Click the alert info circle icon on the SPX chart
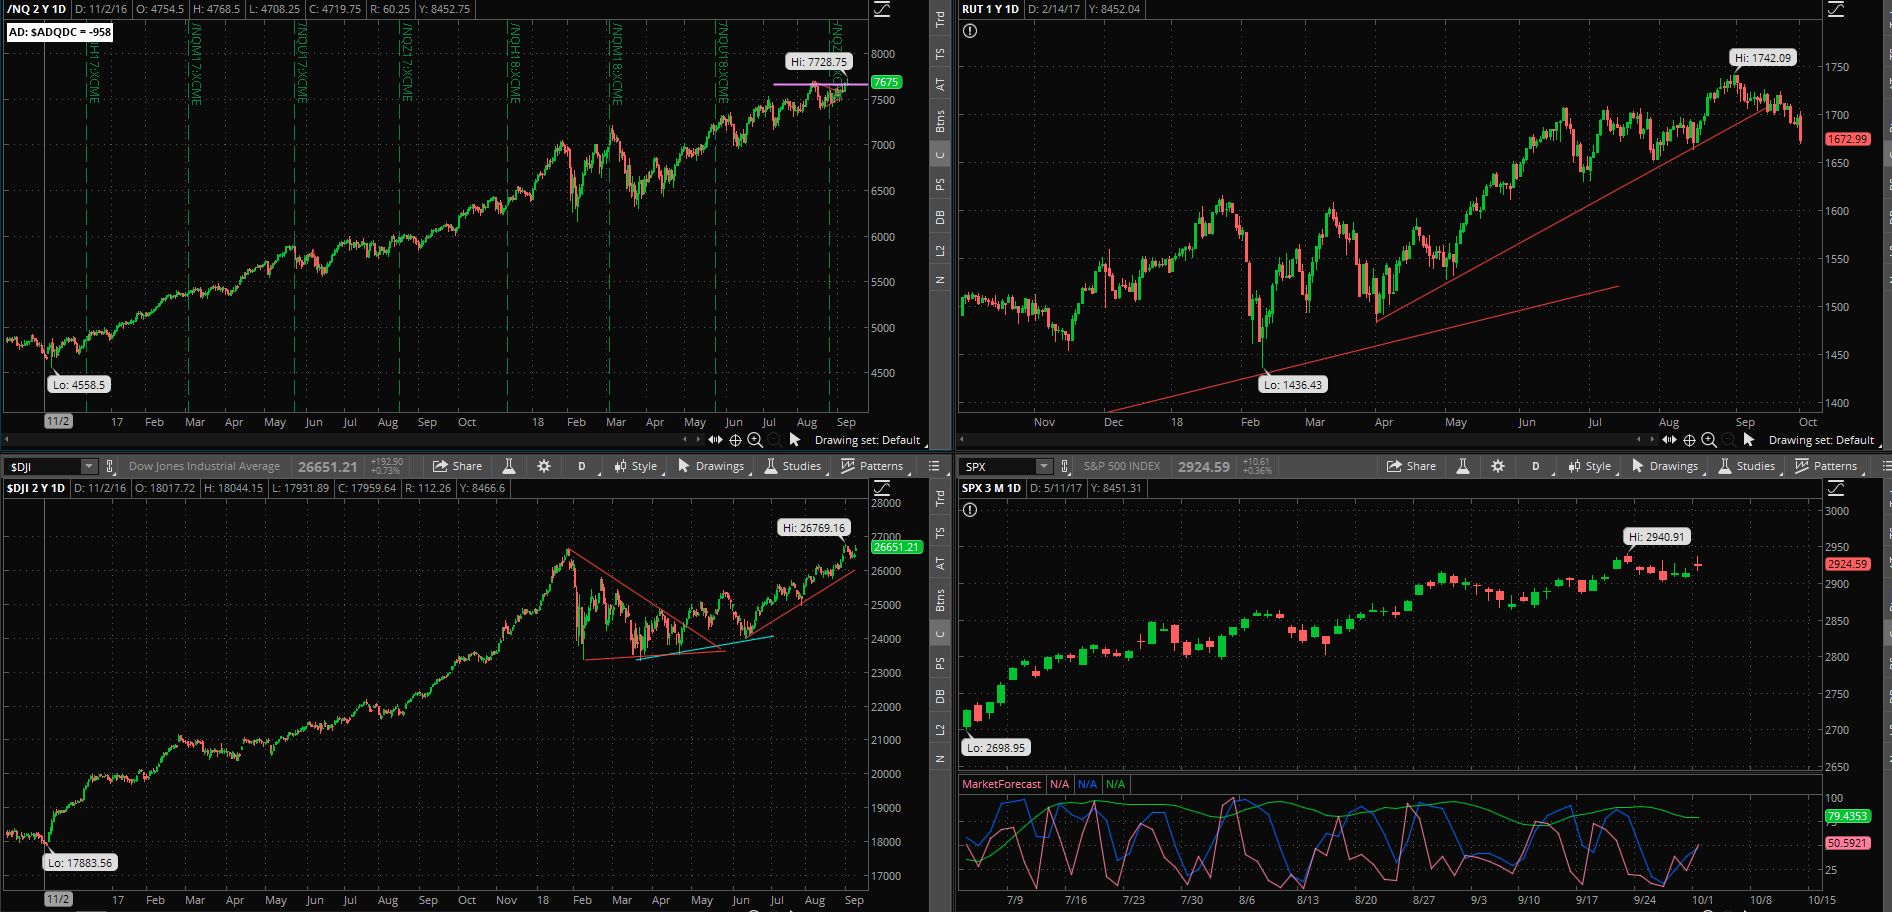This screenshot has height=912, width=1892. click(970, 510)
